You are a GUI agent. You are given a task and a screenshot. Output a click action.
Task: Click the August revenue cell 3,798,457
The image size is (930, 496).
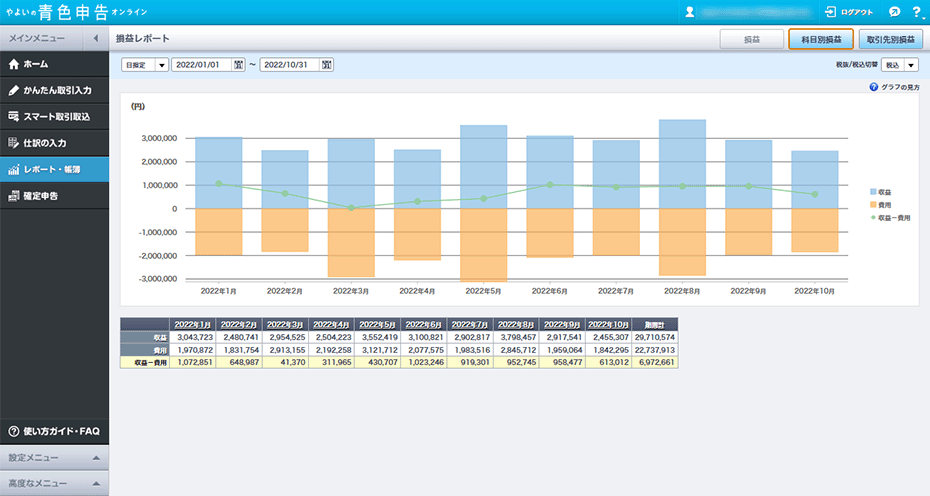click(517, 337)
